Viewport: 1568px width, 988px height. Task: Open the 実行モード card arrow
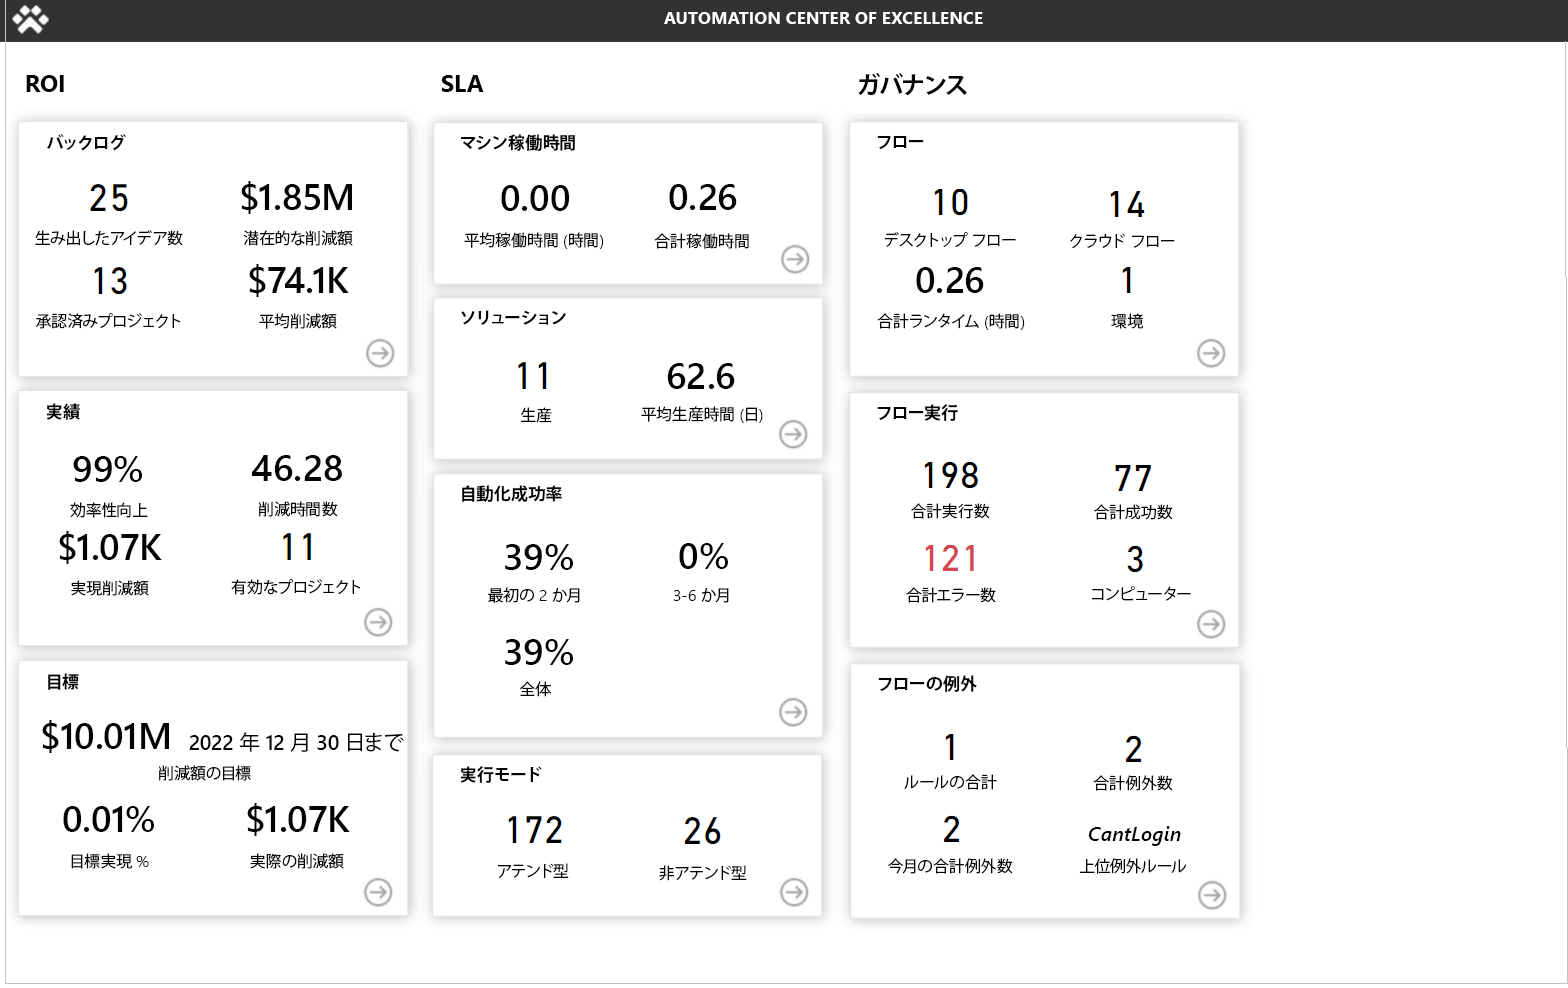click(794, 892)
